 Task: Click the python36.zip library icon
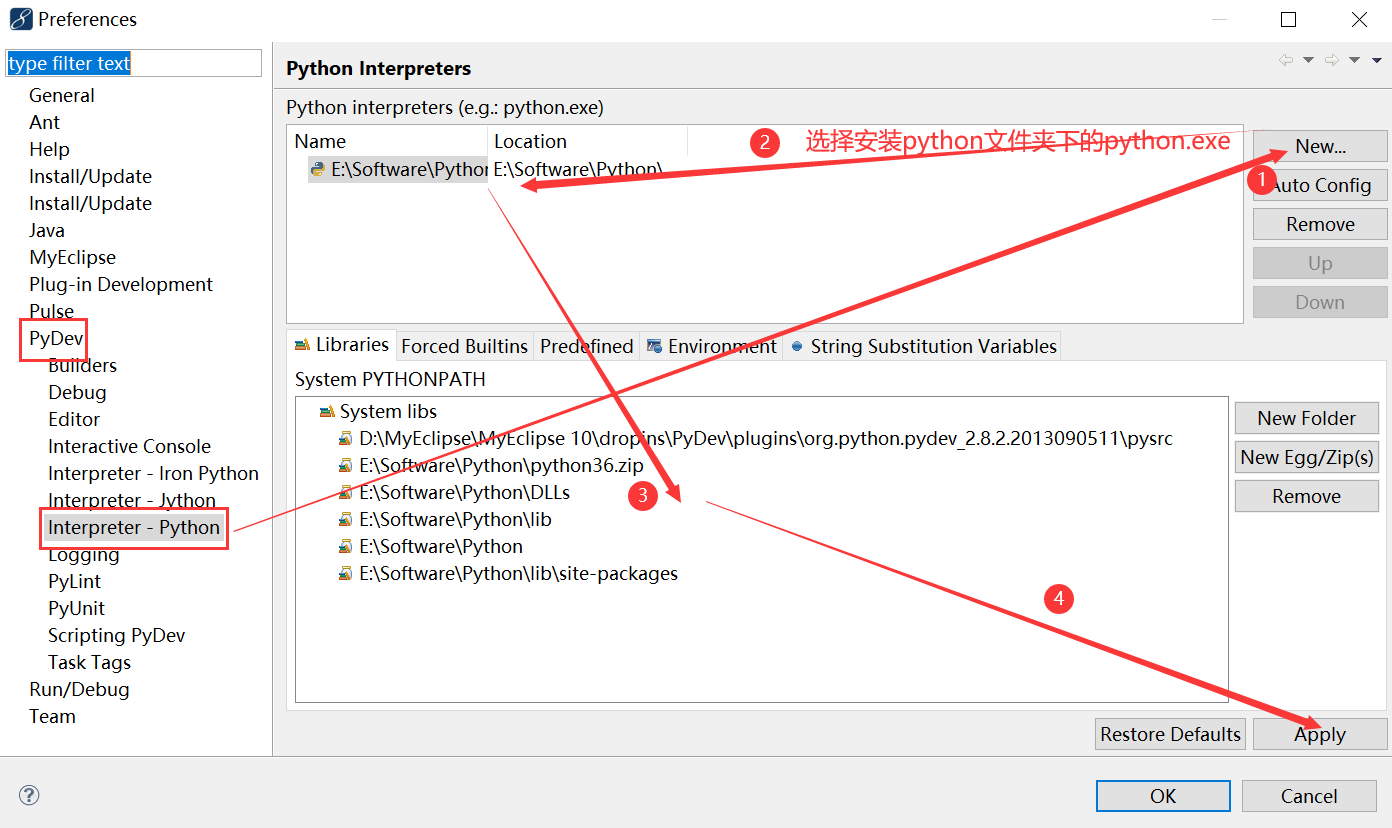345,465
